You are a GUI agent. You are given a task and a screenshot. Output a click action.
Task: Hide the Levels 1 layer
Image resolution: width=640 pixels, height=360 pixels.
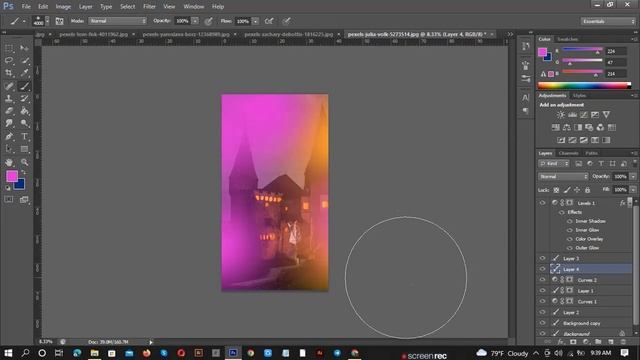click(x=542, y=202)
